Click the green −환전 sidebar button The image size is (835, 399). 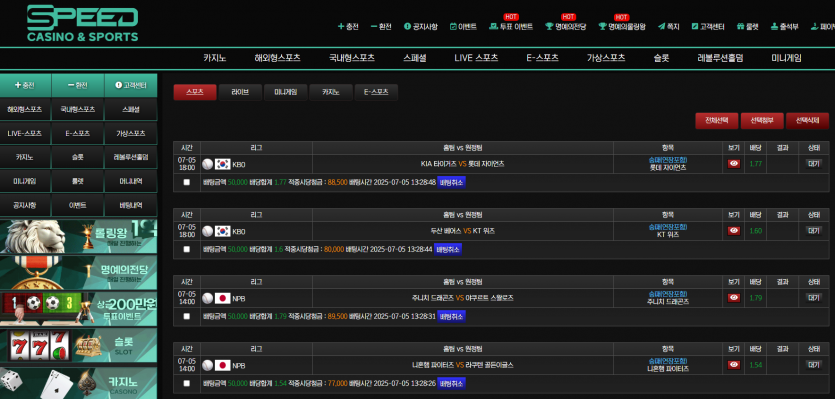point(78,85)
